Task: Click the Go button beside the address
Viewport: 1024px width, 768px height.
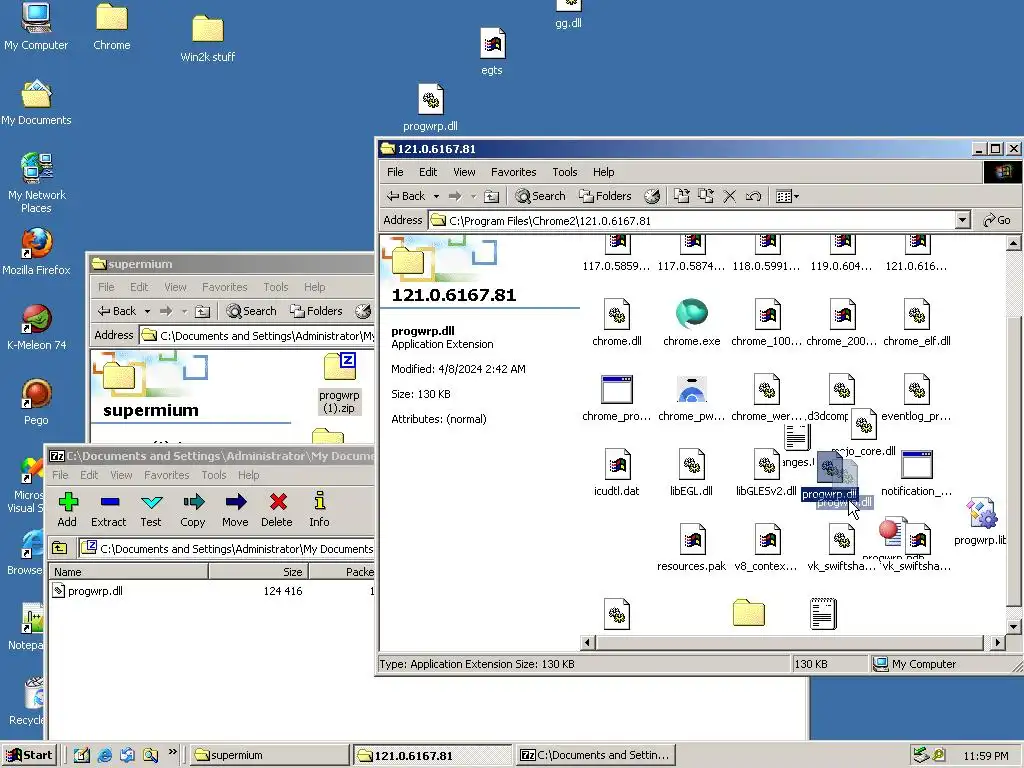Action: pyautogui.click(x=997, y=220)
